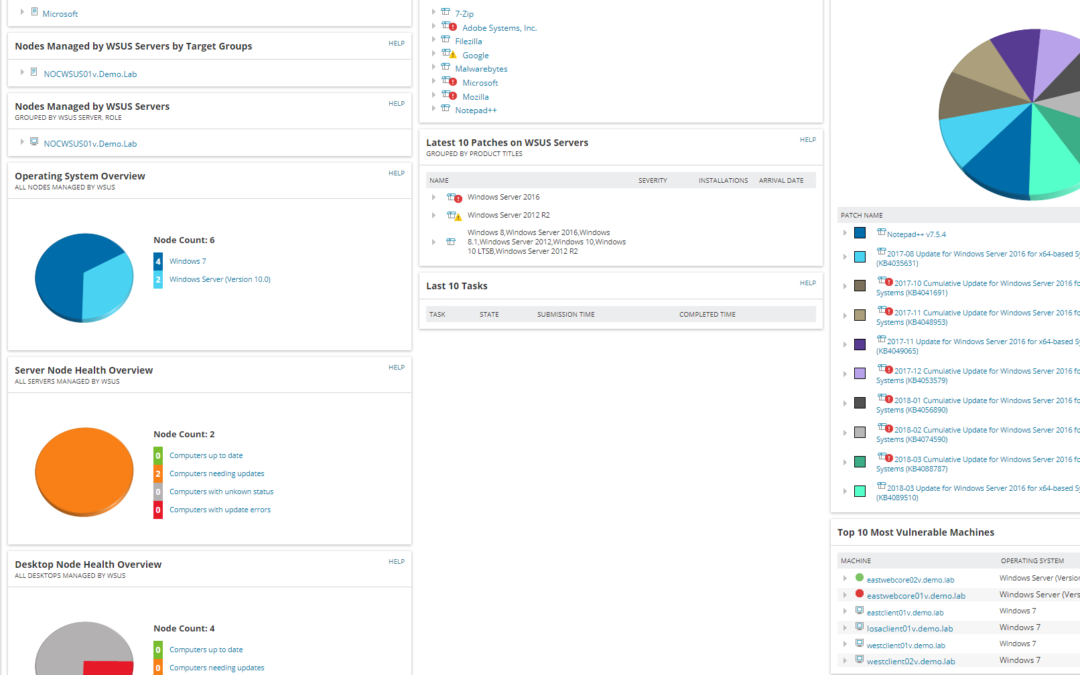Expand NOCWSUS01v.Demo.Lab under WSUS Servers
This screenshot has width=1080, height=675.
22,142
